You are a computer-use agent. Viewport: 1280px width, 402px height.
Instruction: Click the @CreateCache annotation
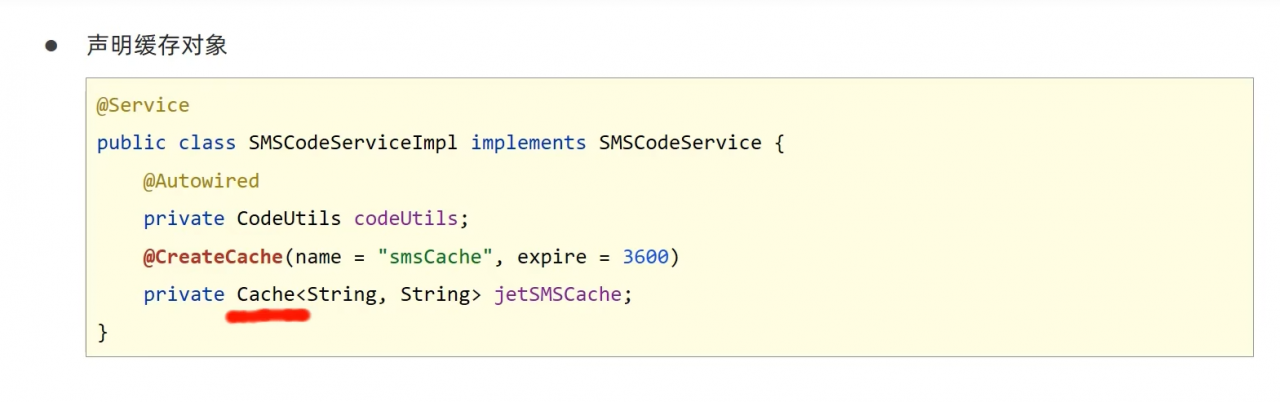point(213,257)
